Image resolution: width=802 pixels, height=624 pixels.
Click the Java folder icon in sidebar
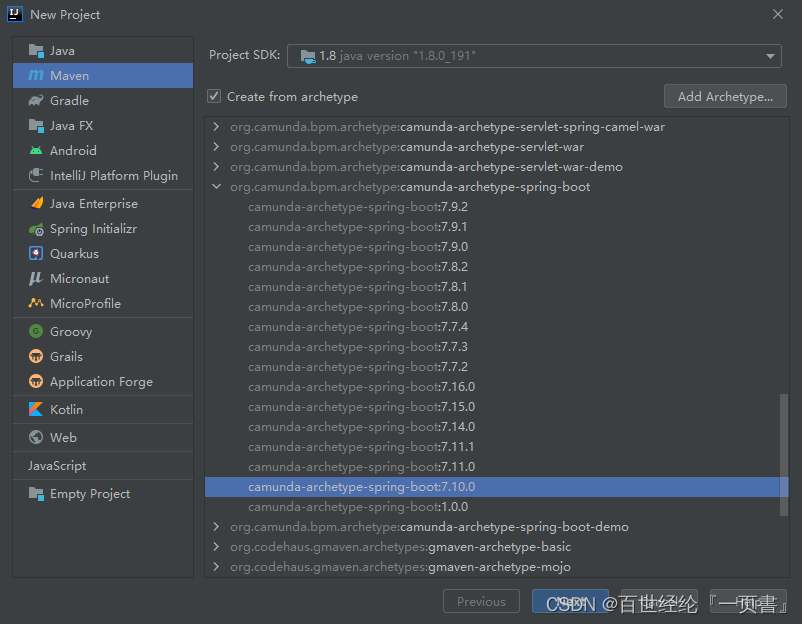(36, 51)
